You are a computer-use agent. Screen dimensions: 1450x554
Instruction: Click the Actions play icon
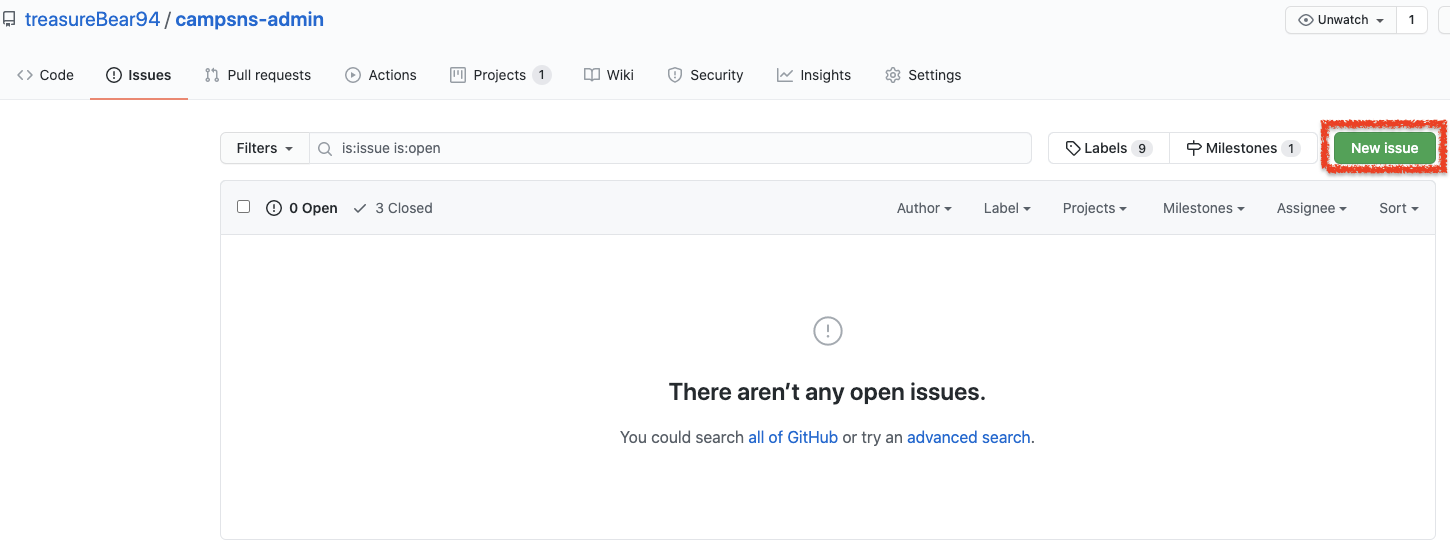coord(353,75)
